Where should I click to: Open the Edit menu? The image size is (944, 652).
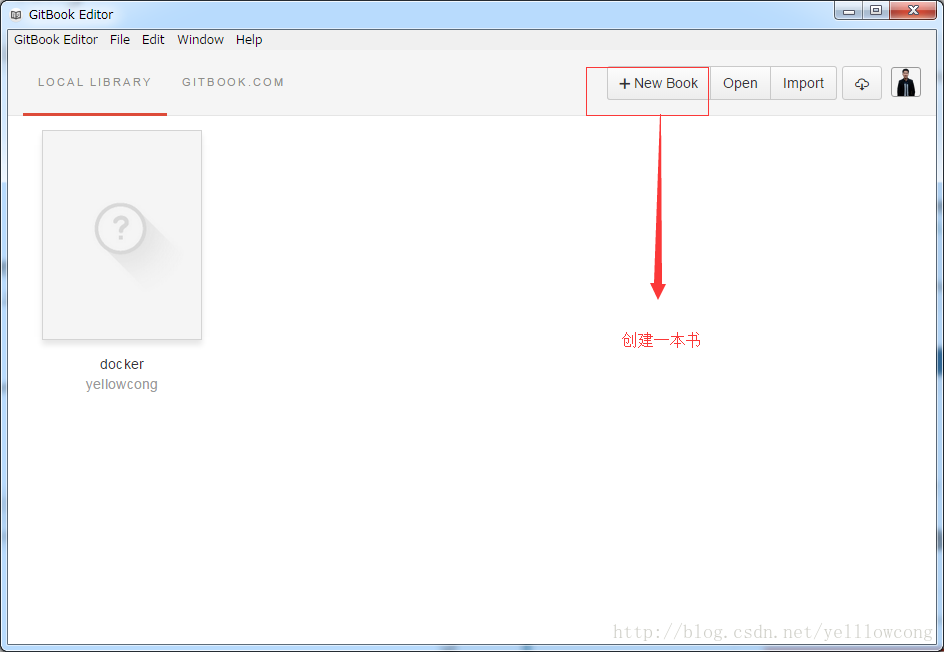point(153,40)
